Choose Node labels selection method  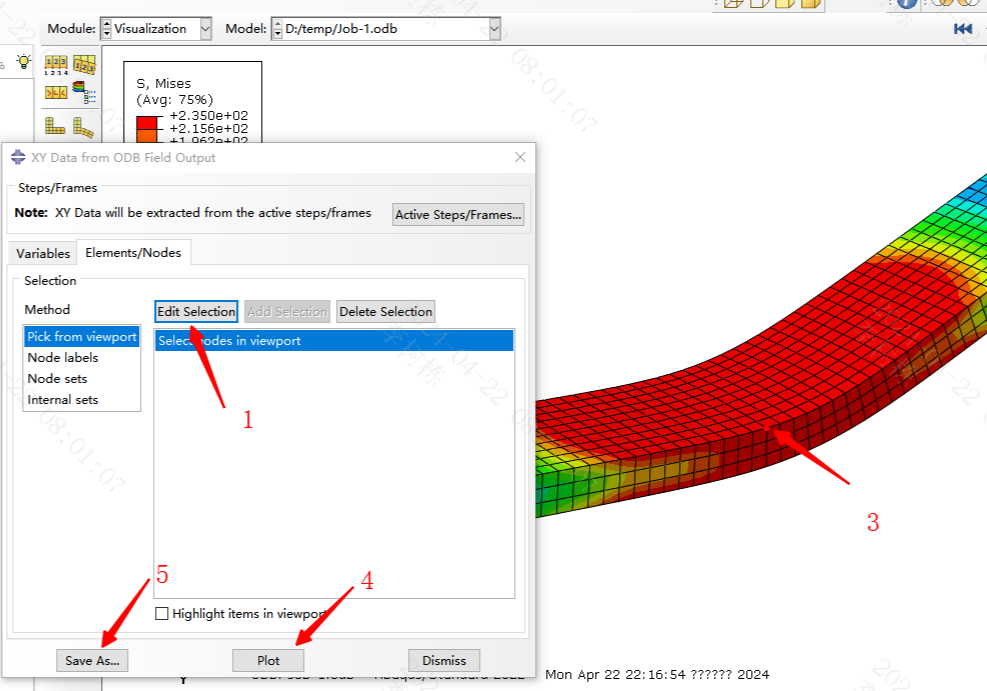point(82,357)
